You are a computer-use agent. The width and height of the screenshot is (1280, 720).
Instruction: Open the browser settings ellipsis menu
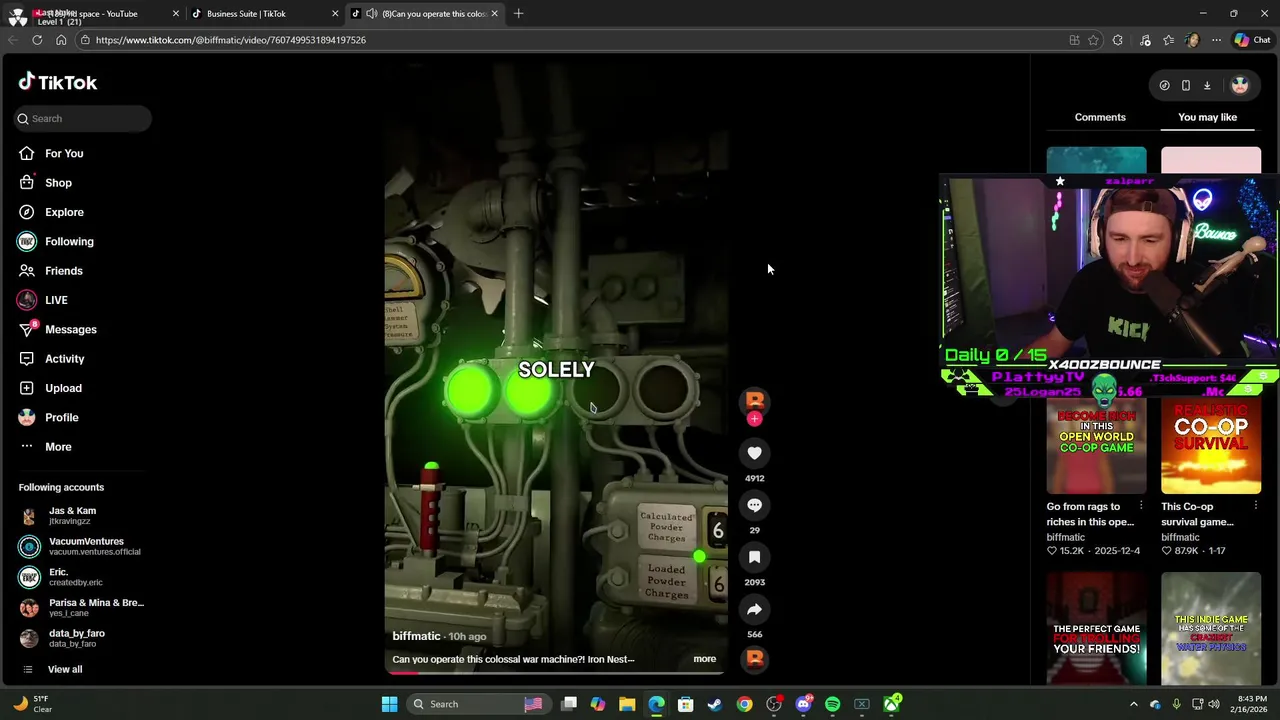click(1216, 40)
